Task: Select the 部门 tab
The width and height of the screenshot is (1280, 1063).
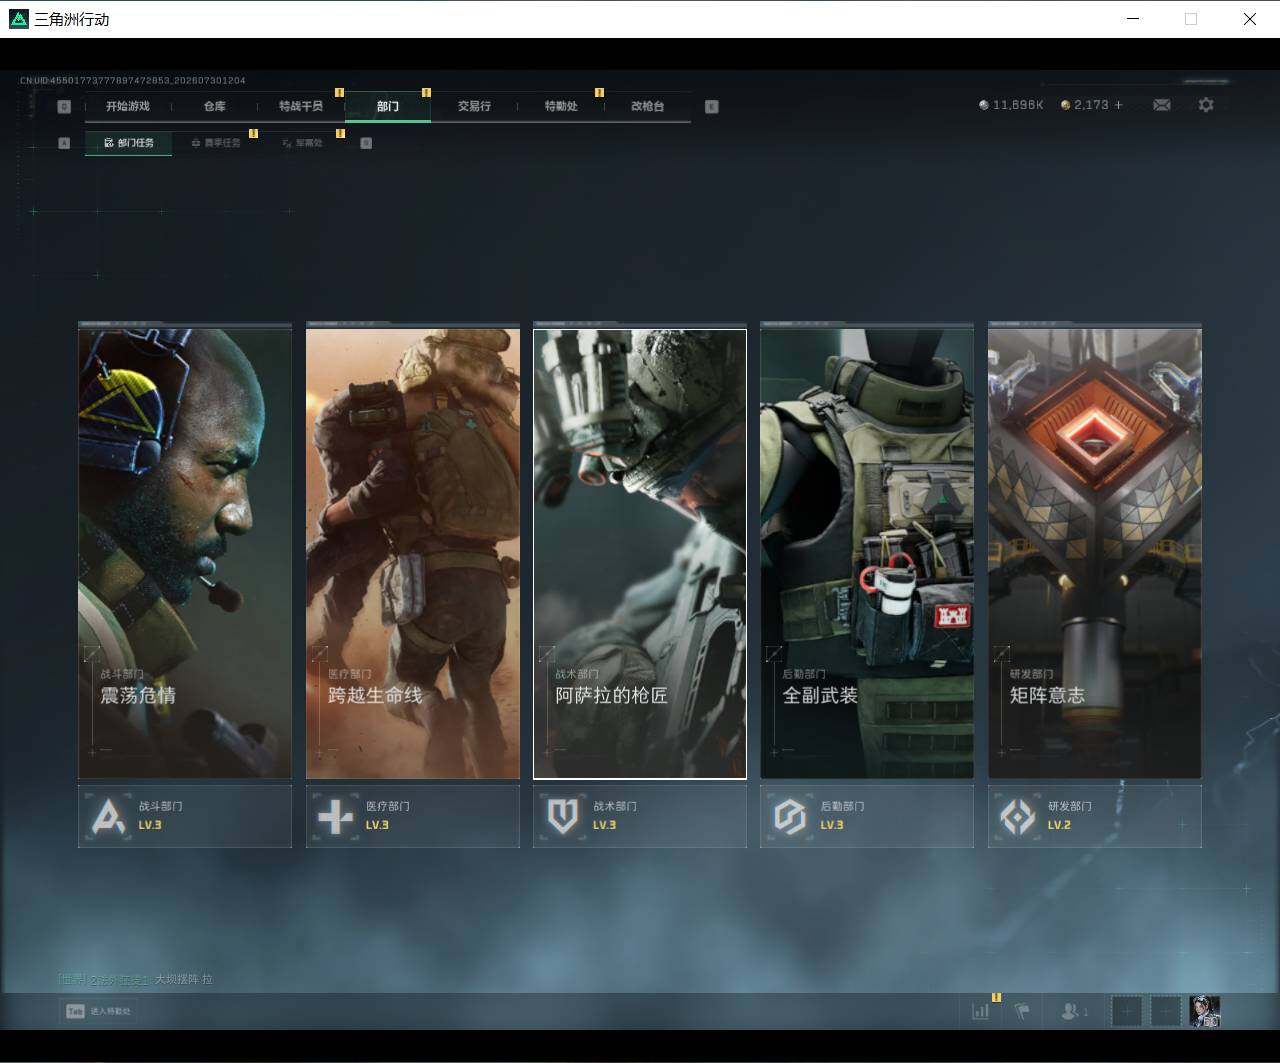Action: pos(388,106)
